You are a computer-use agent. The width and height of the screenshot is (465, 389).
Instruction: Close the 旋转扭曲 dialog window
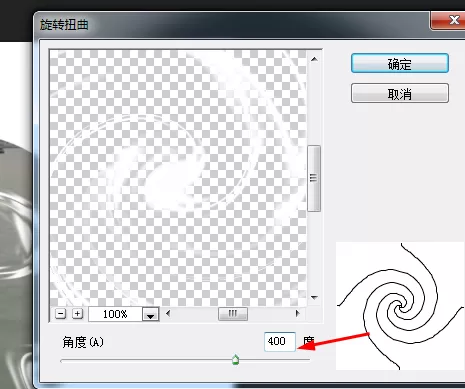[450, 20]
